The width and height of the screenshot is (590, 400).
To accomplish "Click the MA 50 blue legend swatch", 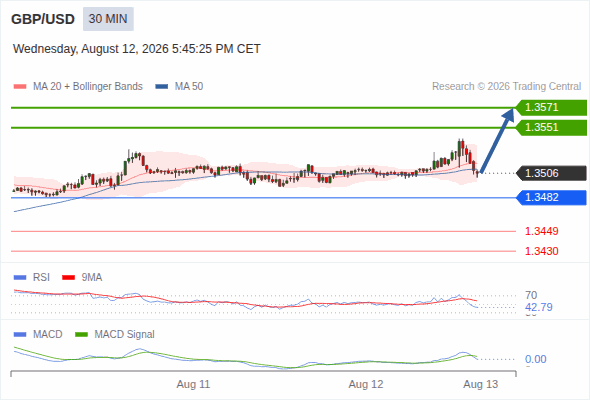I will [162, 87].
